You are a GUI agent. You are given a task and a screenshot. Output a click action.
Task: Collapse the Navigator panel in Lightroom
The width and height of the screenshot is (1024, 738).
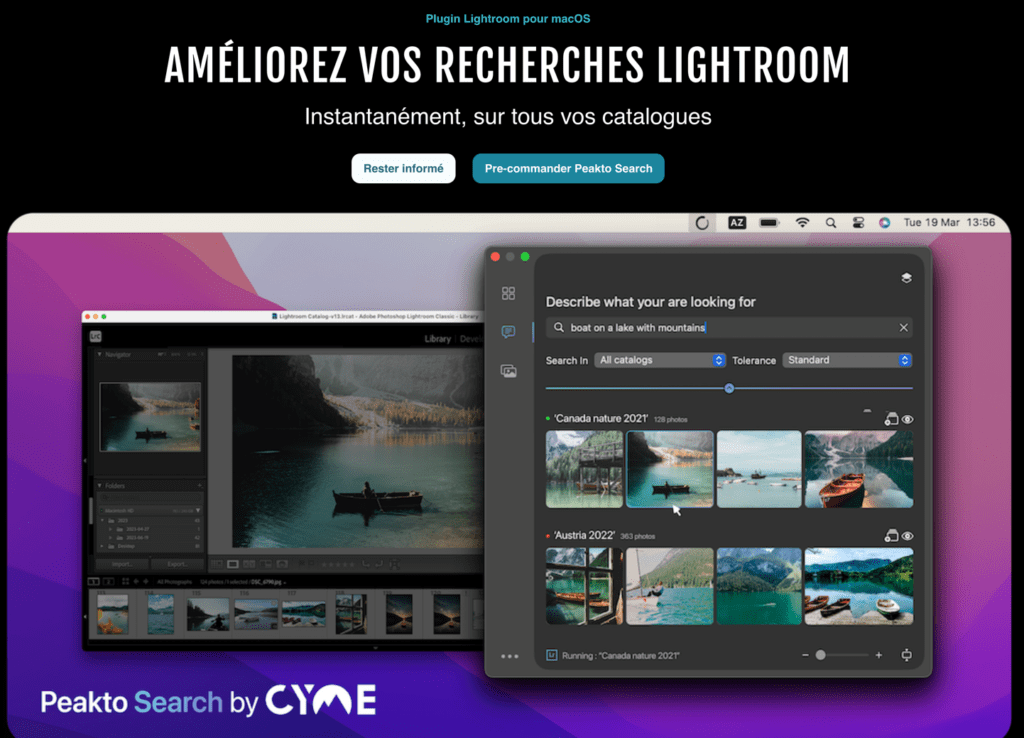(x=100, y=355)
